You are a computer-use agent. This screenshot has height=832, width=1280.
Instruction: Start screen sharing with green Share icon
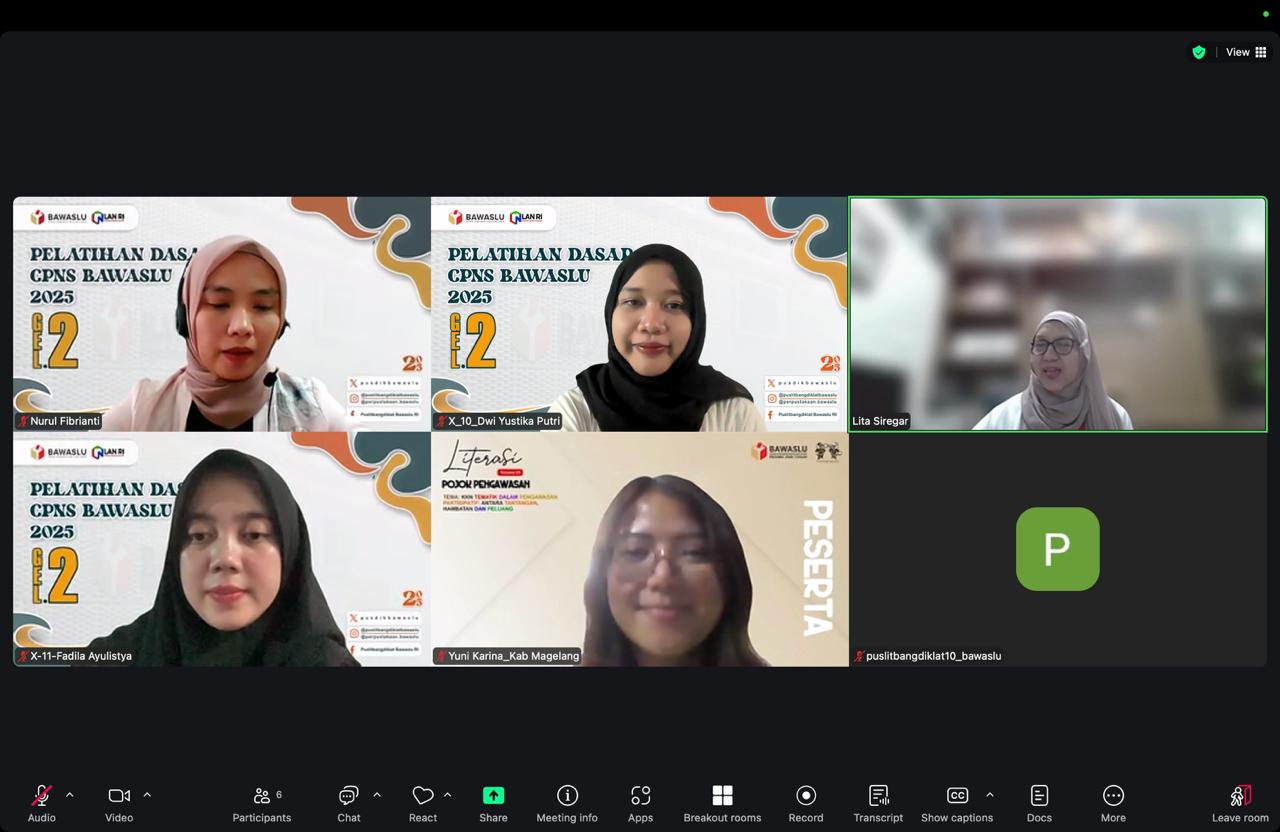(493, 796)
